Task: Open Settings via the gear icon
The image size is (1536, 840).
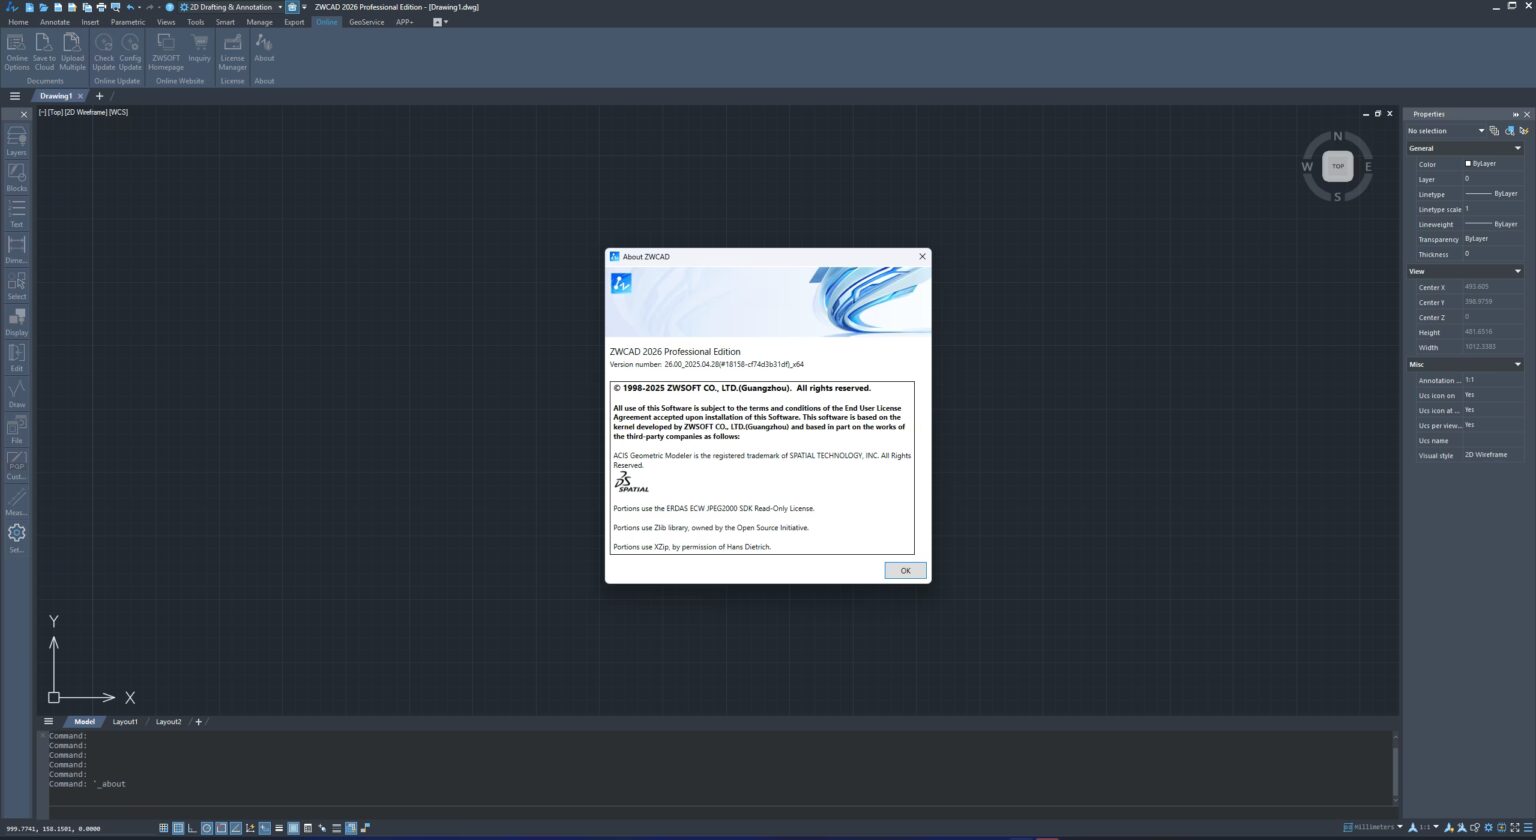Action: coord(16,534)
